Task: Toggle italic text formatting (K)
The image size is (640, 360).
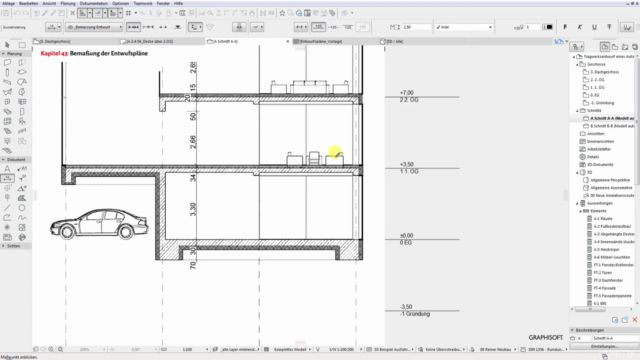Action: 580,27
